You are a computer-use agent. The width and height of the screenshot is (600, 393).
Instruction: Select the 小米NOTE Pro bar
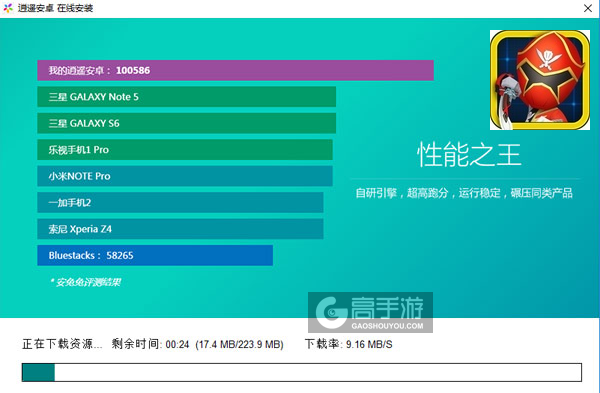pos(185,176)
